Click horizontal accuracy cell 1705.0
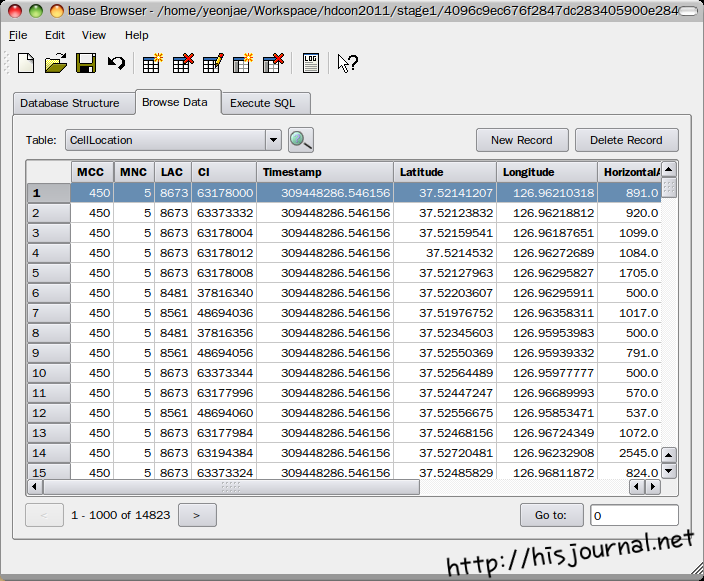The image size is (704, 581). [x=629, y=273]
